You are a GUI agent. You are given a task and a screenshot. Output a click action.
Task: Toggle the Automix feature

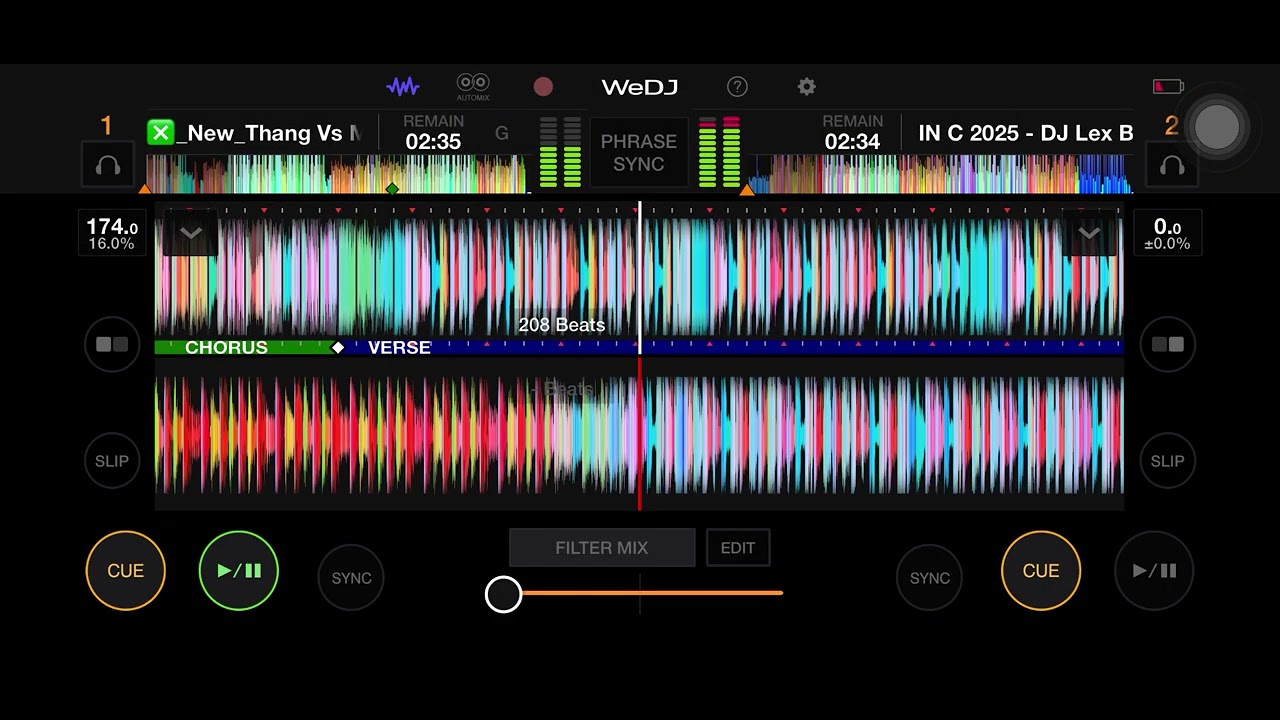[473, 87]
